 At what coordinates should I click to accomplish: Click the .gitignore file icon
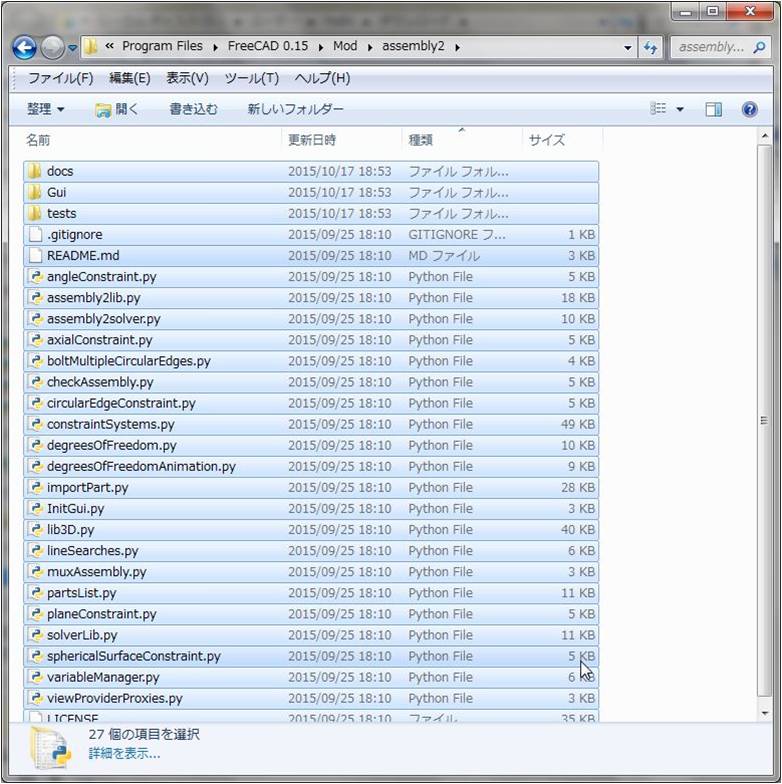tap(35, 234)
